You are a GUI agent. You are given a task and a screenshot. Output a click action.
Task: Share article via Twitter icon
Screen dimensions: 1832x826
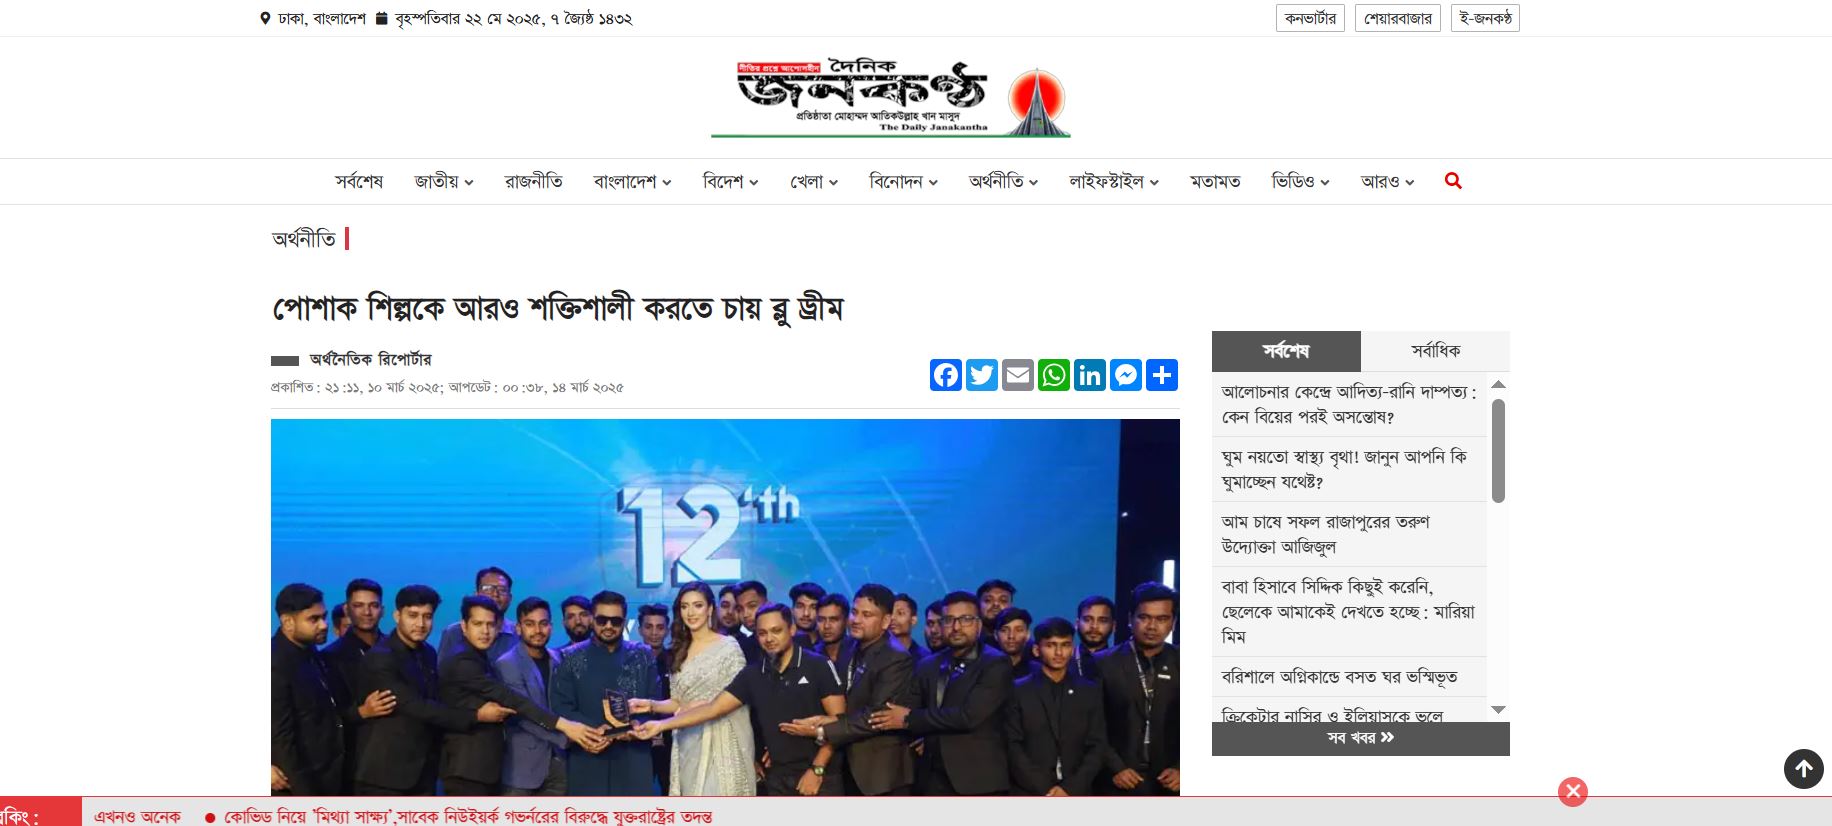click(982, 375)
